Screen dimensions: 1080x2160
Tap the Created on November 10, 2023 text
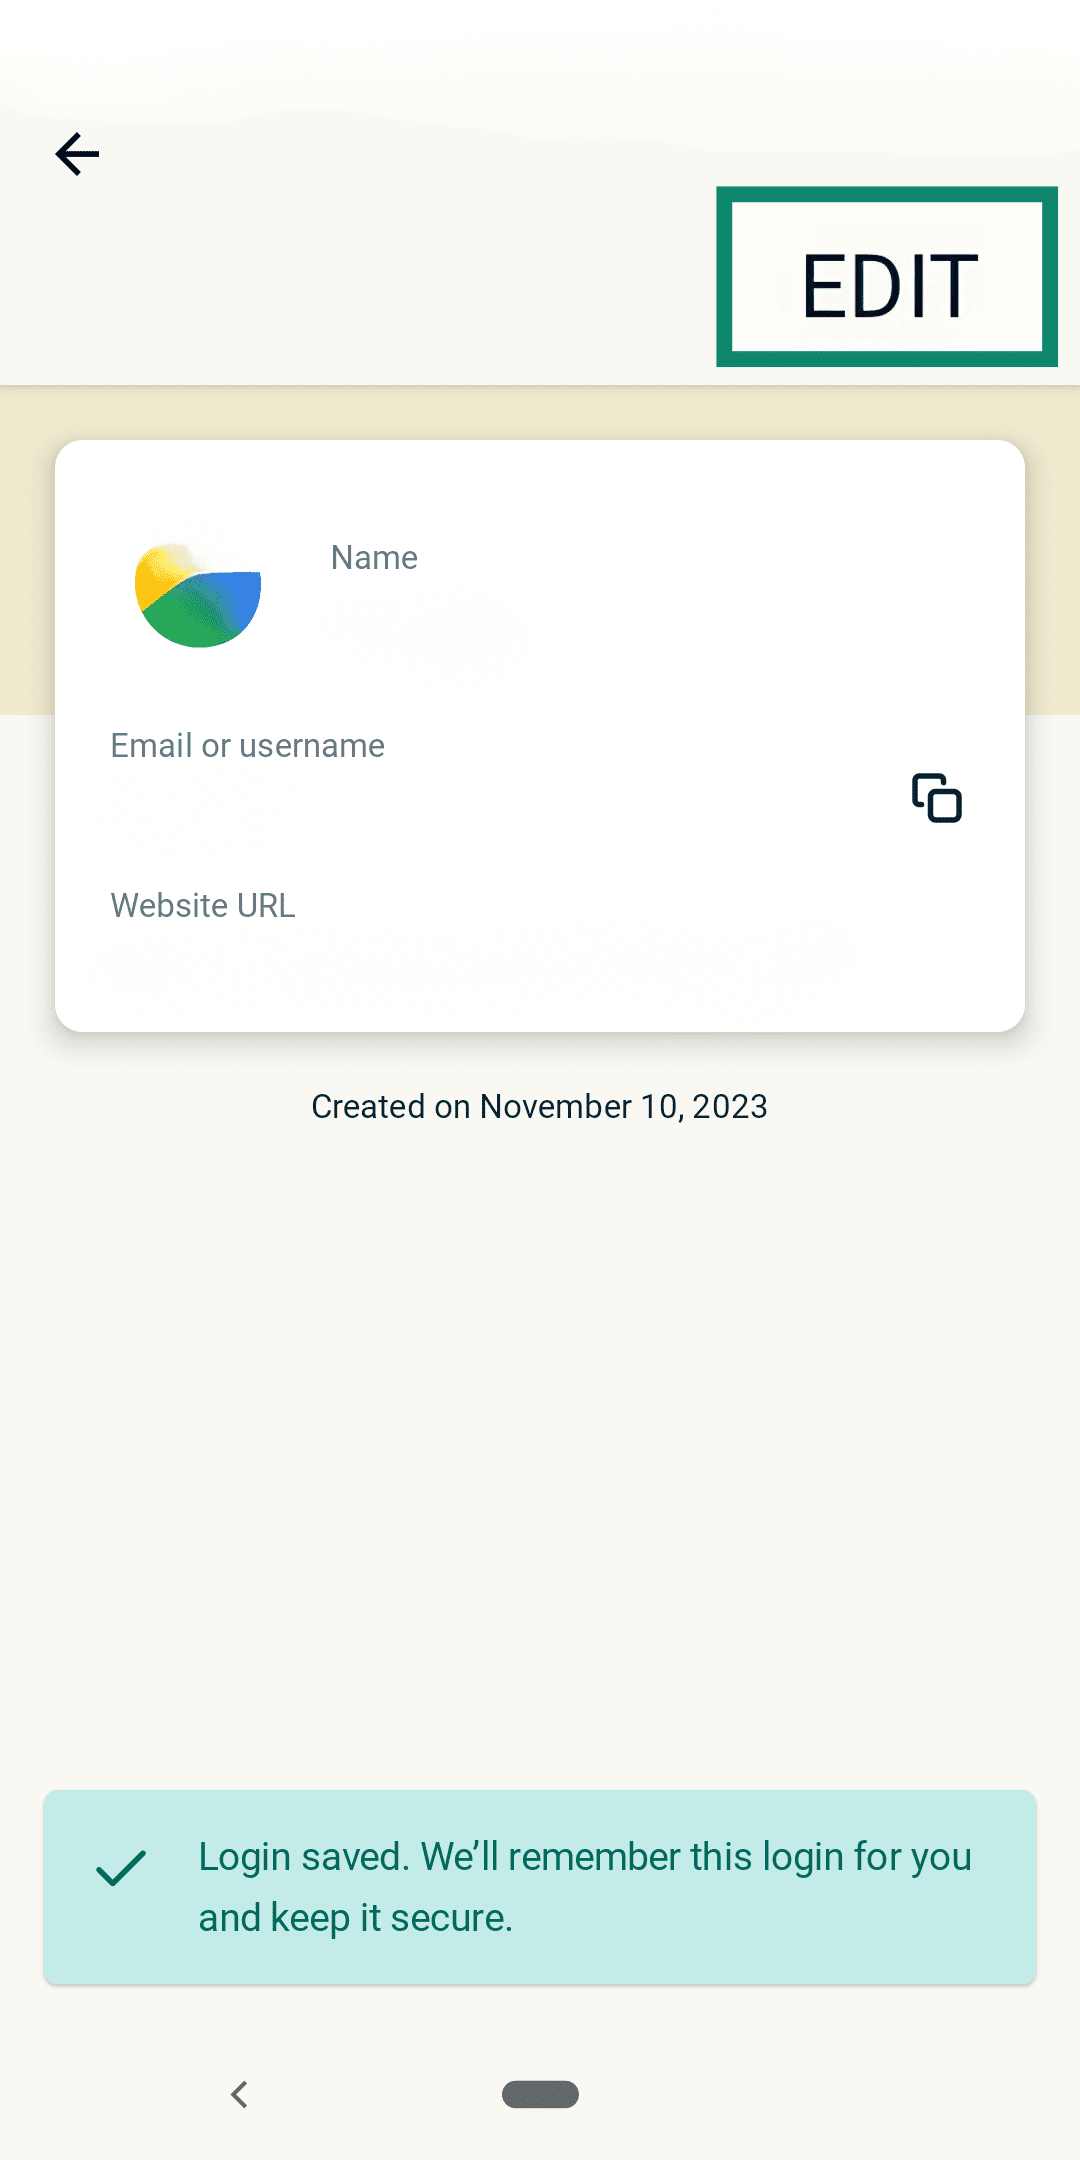pyautogui.click(x=539, y=1106)
